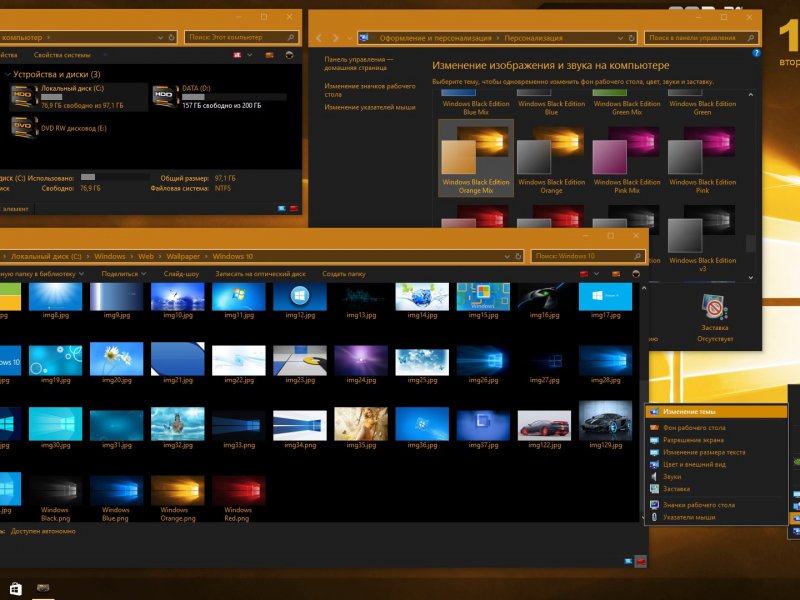Click help circle icon in This PC toolbar
The image size is (800, 600).
(289, 55)
